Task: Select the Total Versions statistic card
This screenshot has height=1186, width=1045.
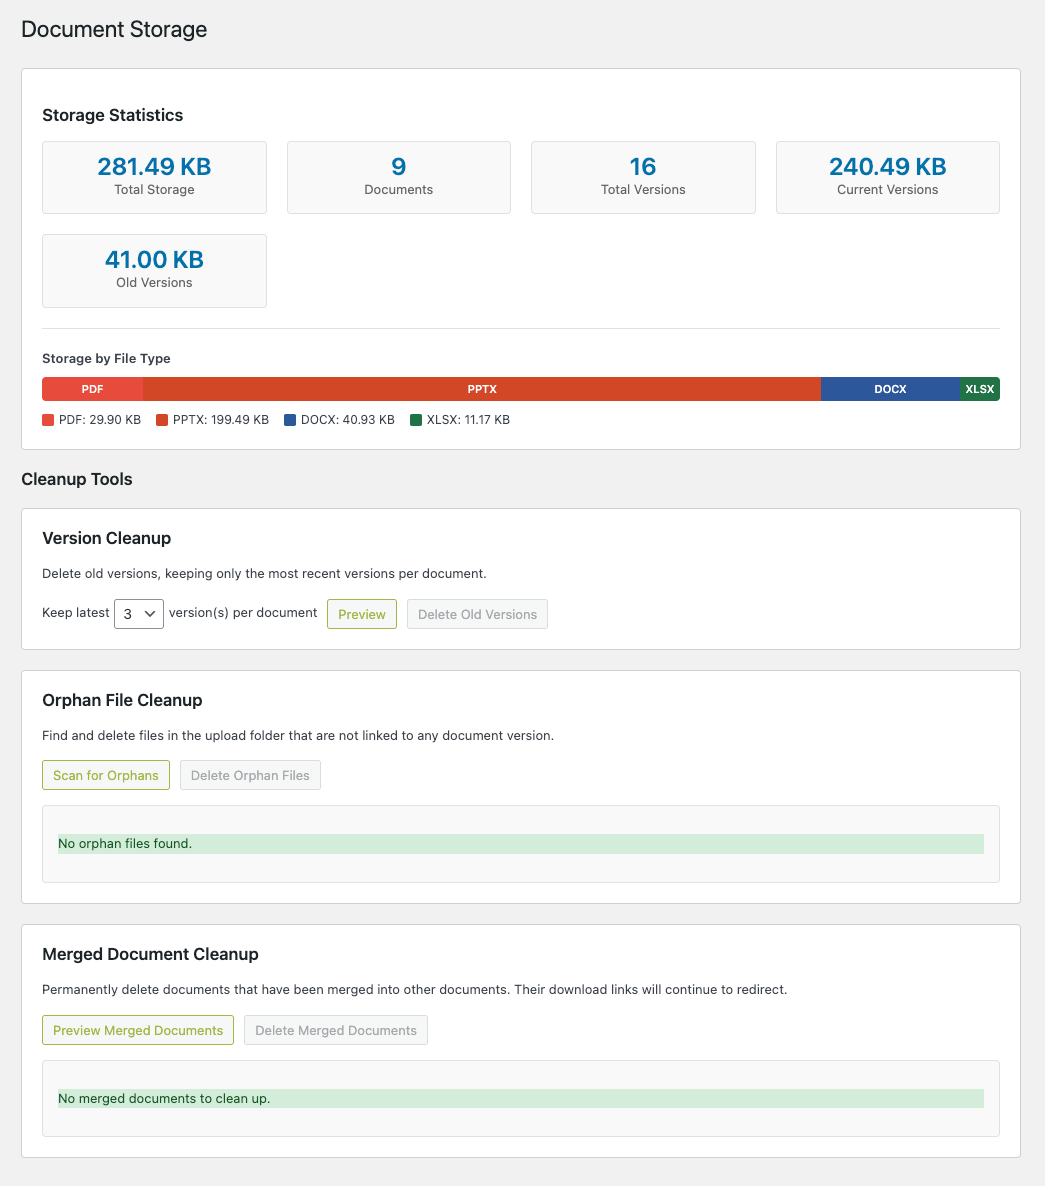Action: tap(643, 177)
